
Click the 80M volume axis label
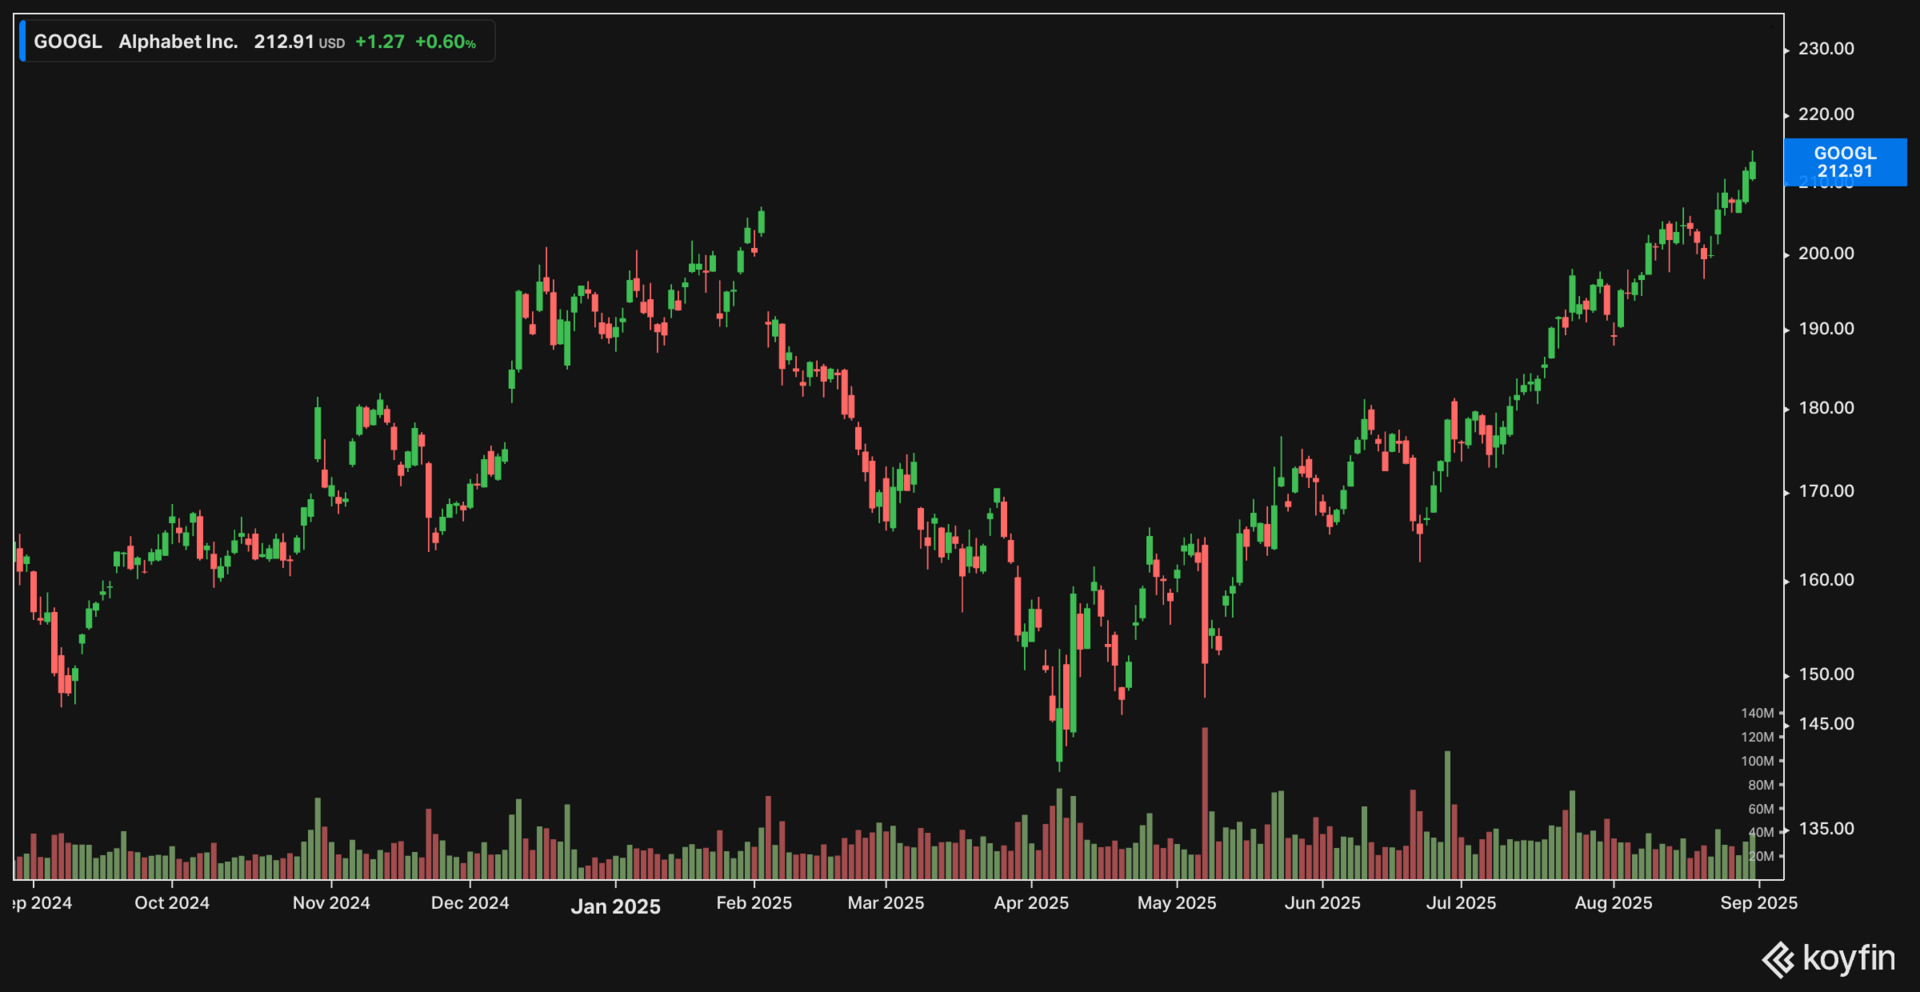[x=1761, y=785]
